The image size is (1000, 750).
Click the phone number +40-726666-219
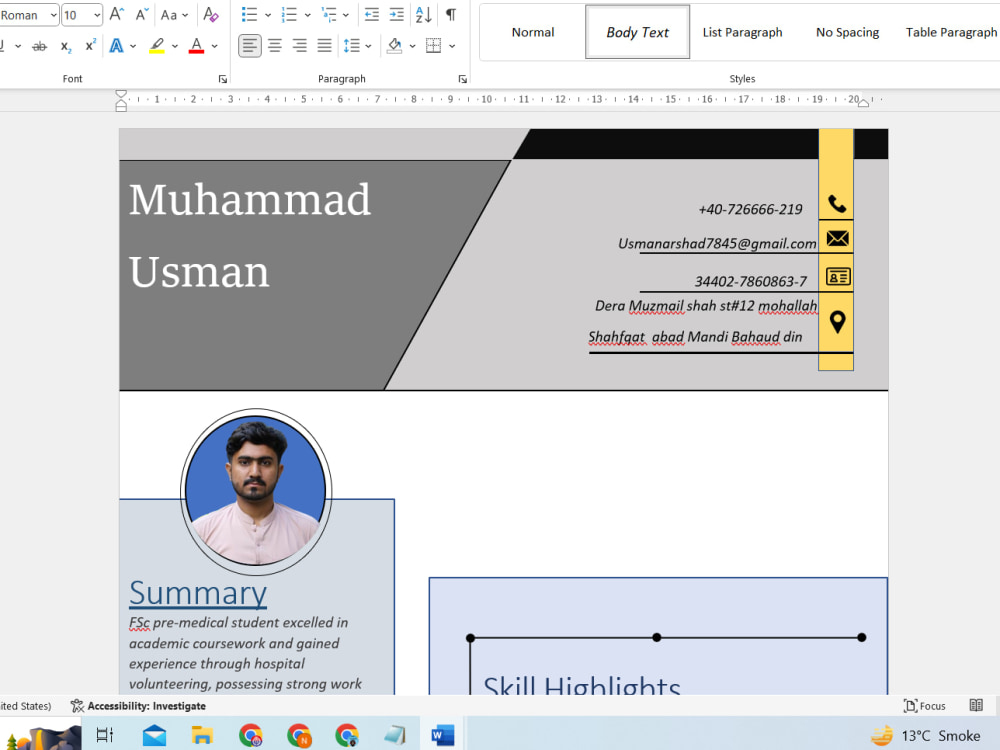(x=750, y=209)
